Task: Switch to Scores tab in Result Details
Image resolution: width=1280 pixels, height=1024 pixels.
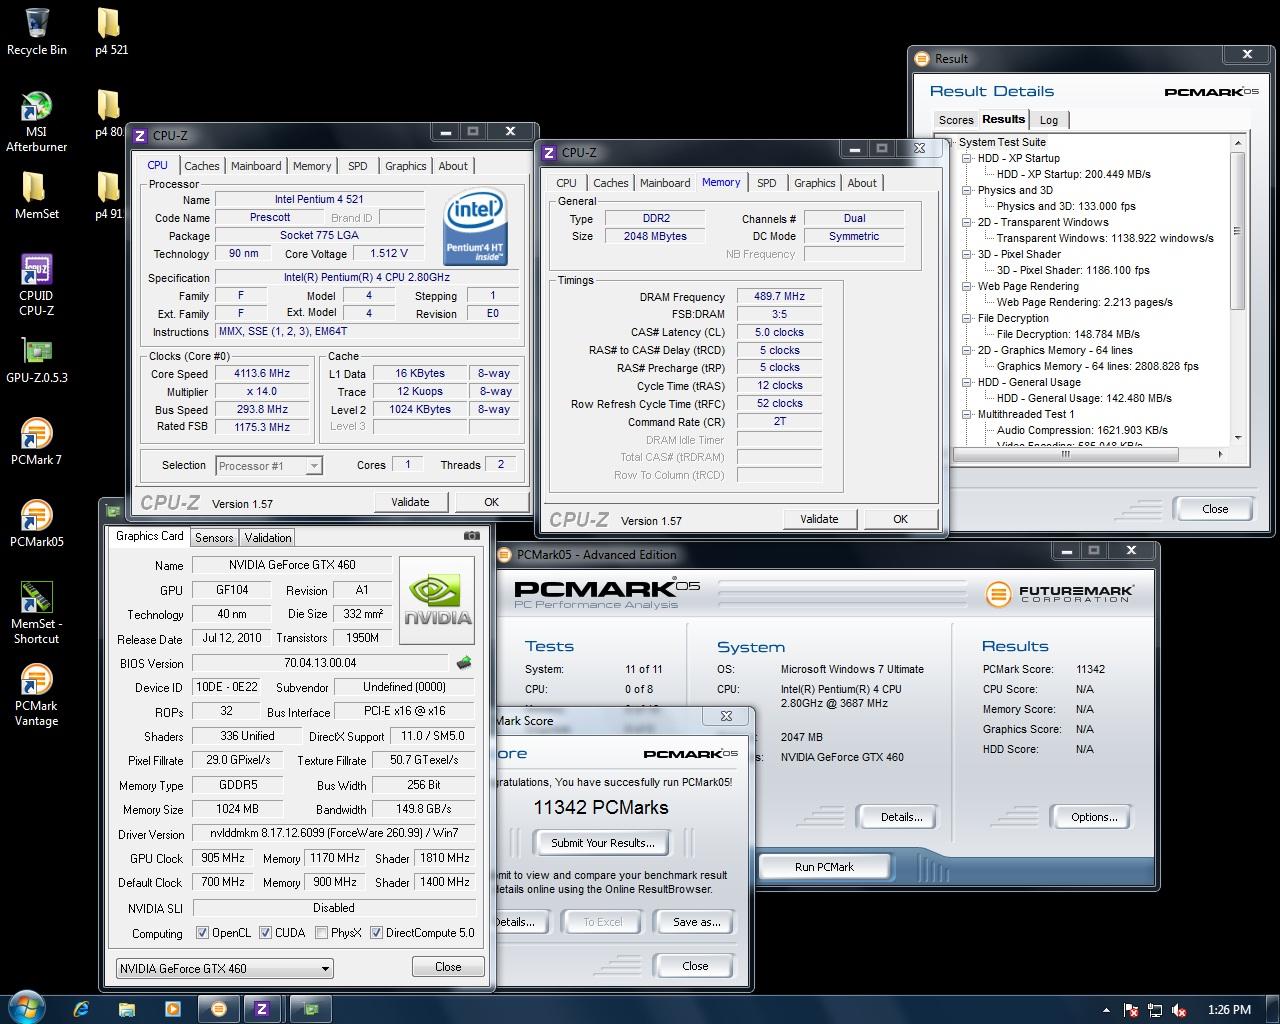Action: [x=956, y=120]
